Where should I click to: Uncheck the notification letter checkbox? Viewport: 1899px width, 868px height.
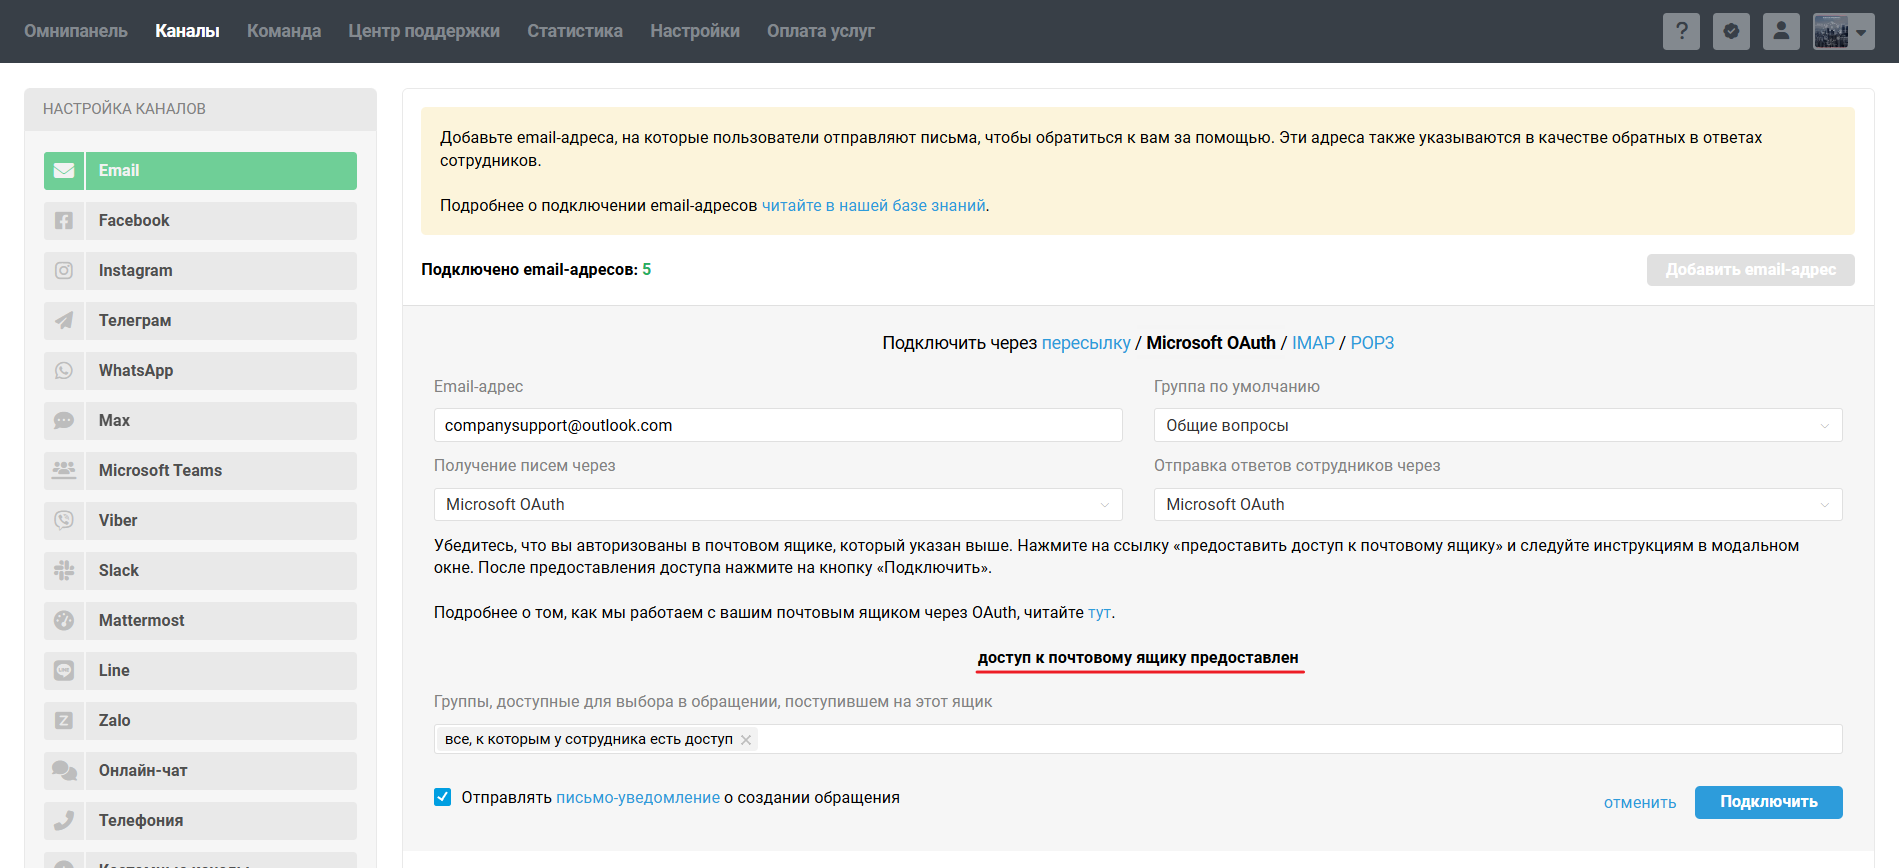point(443,797)
